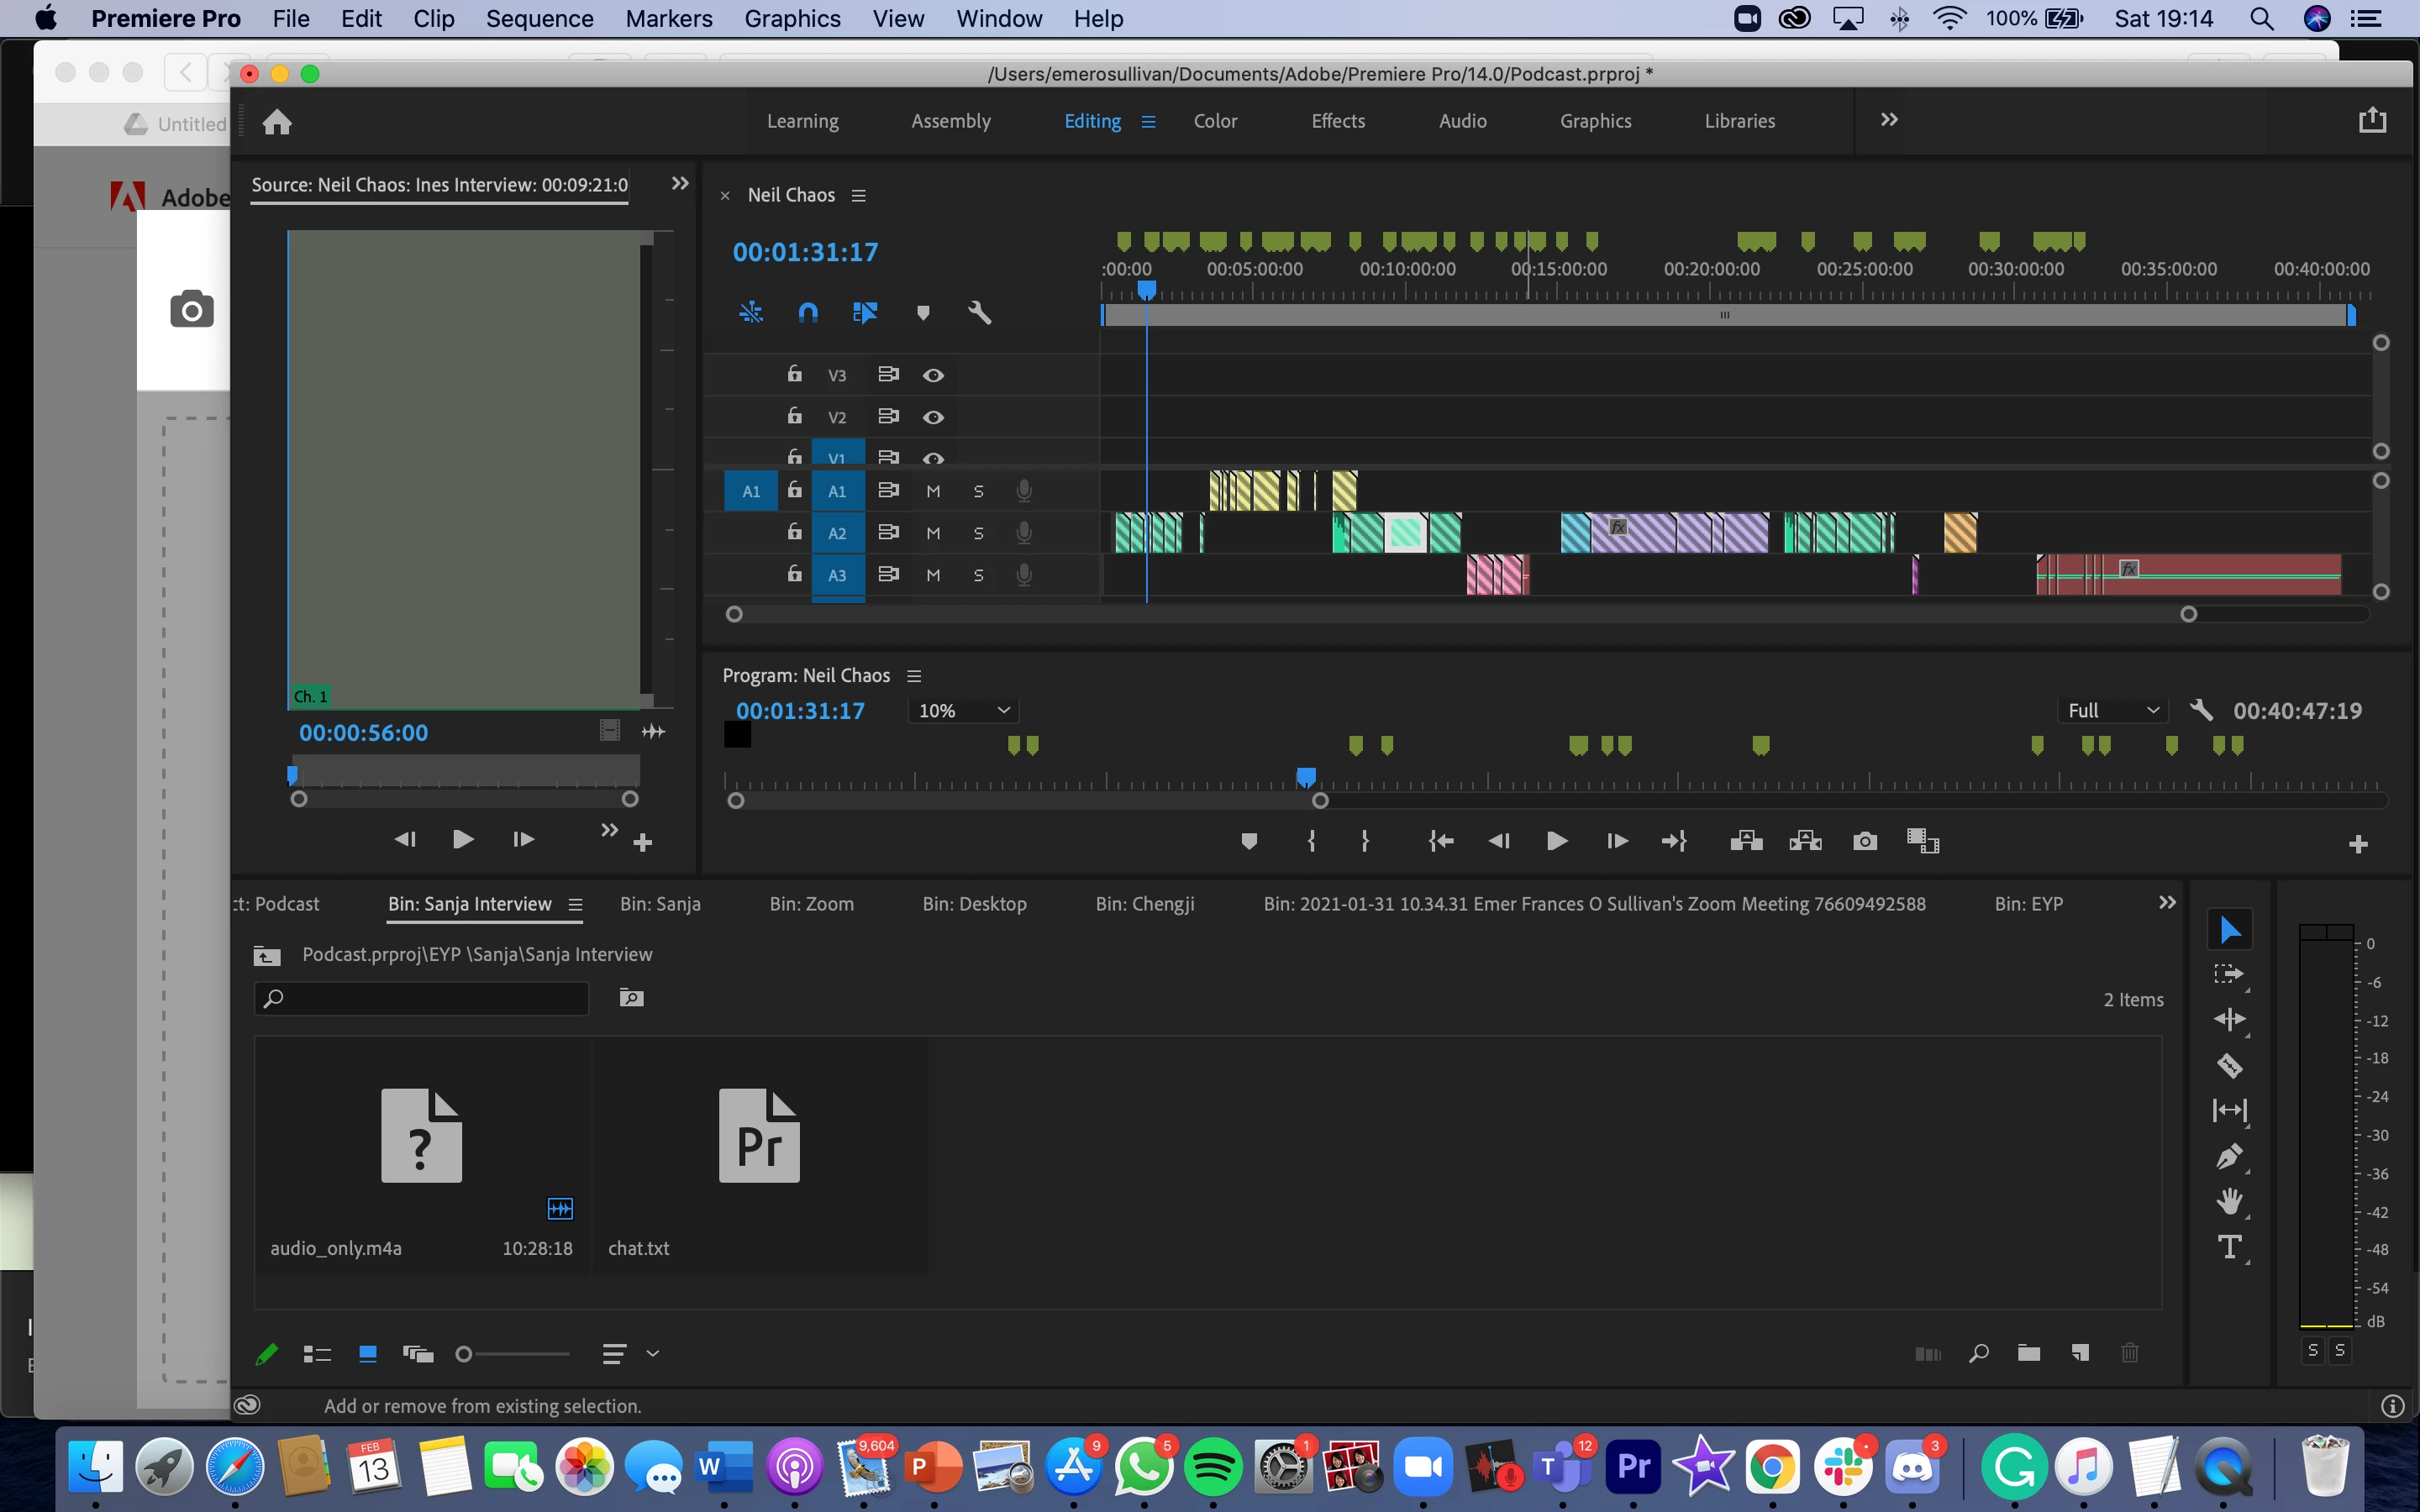The image size is (2420, 1512).
Task: Open the 10% zoom level dropdown
Action: [x=964, y=710]
